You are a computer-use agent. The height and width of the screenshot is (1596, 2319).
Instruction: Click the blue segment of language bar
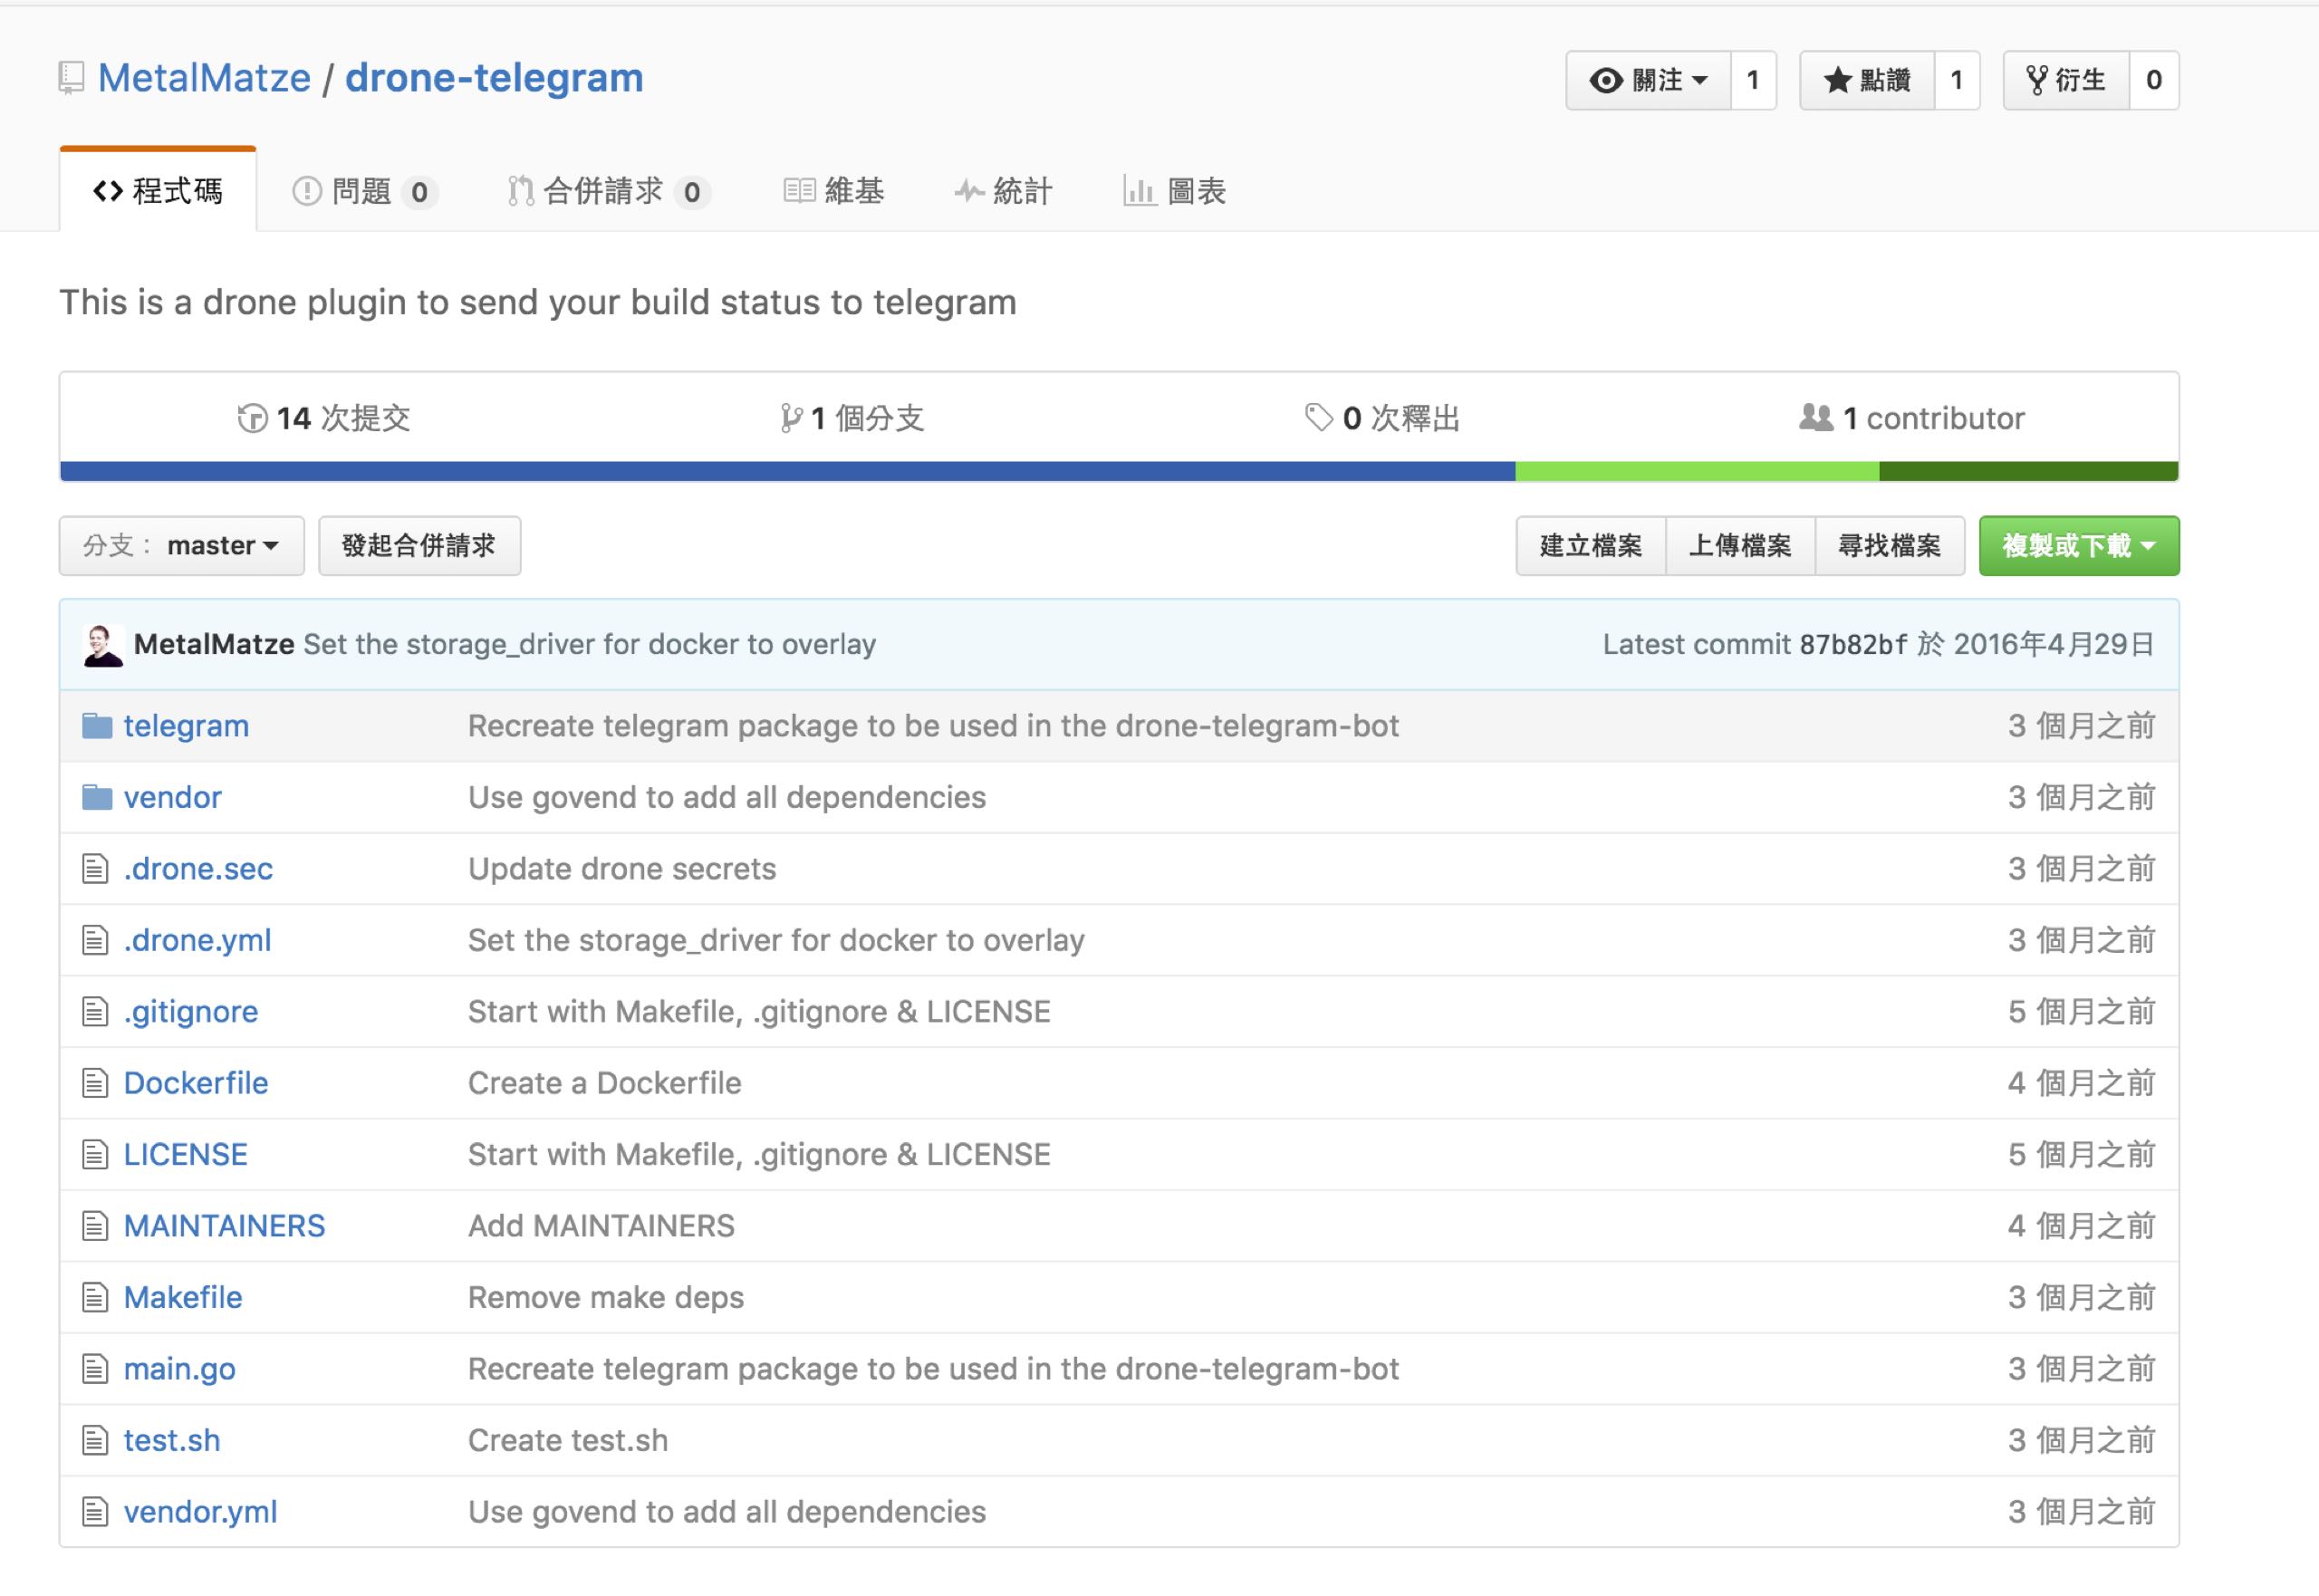pyautogui.click(x=786, y=472)
